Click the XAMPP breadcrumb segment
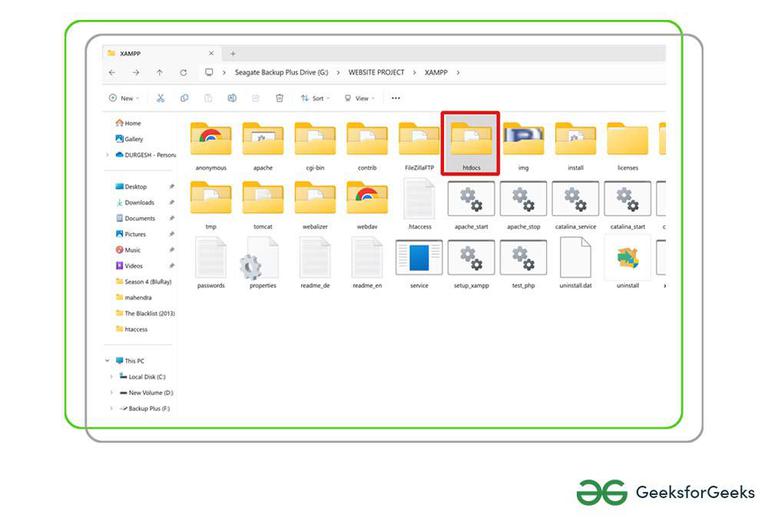This screenshot has height=518, width=768. (x=436, y=72)
